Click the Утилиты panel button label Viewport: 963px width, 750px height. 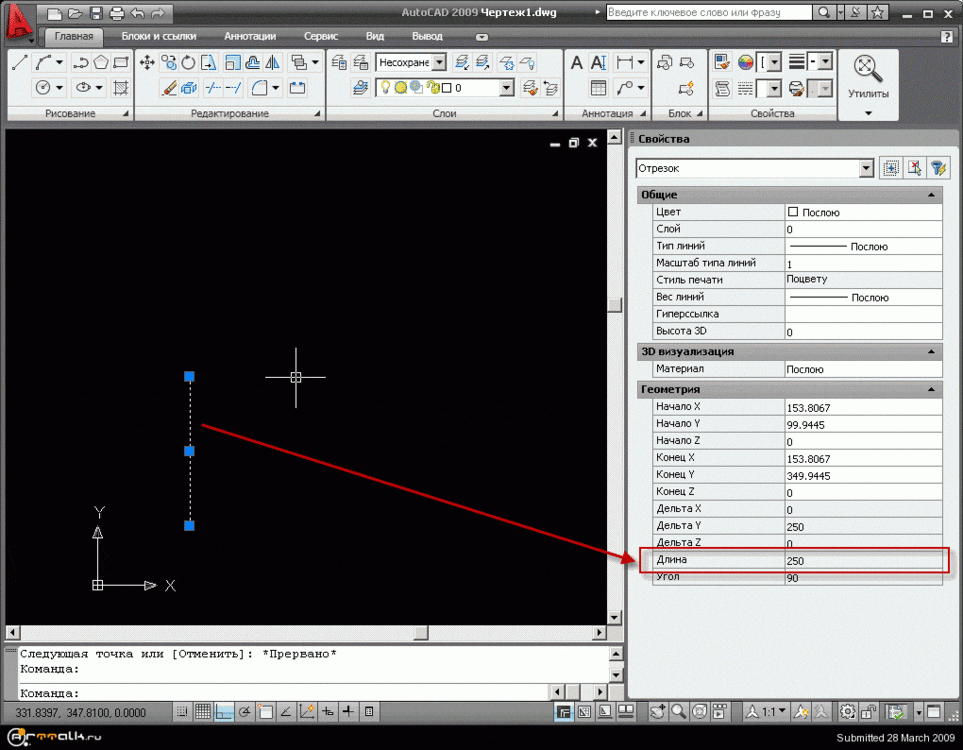coord(868,94)
